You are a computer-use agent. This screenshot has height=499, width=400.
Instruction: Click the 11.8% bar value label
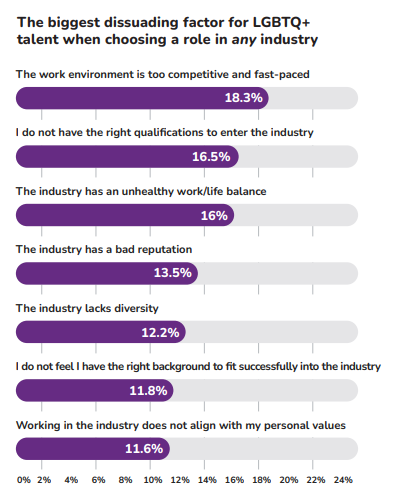pos(148,390)
